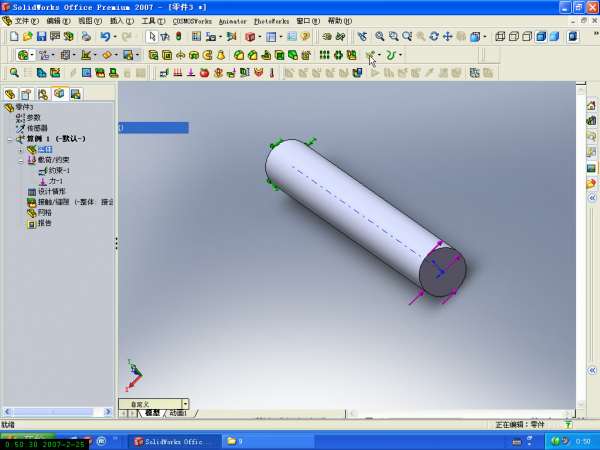Activate SolidWorks Office taskbar button
Screen dimensions: 600x450
coord(174,441)
